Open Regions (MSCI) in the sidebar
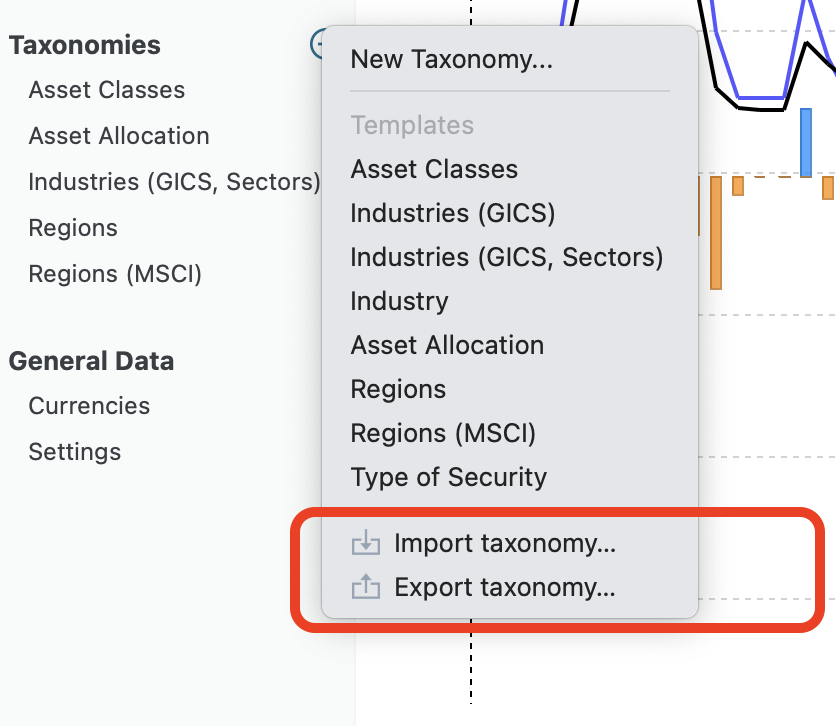 point(115,274)
